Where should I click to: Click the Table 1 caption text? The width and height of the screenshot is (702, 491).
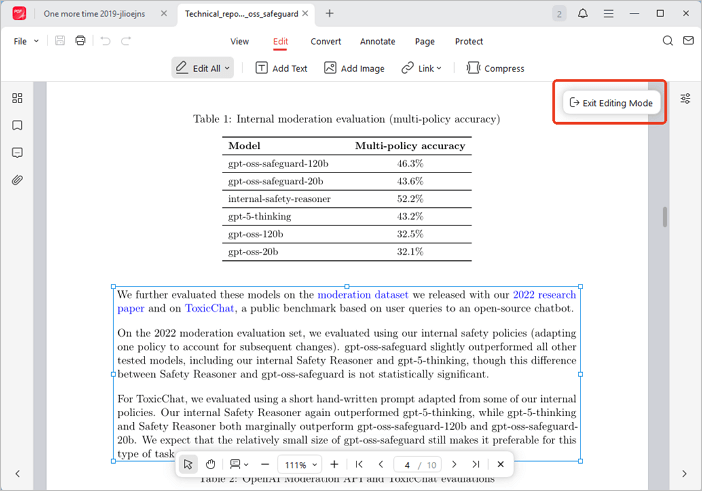pos(347,119)
